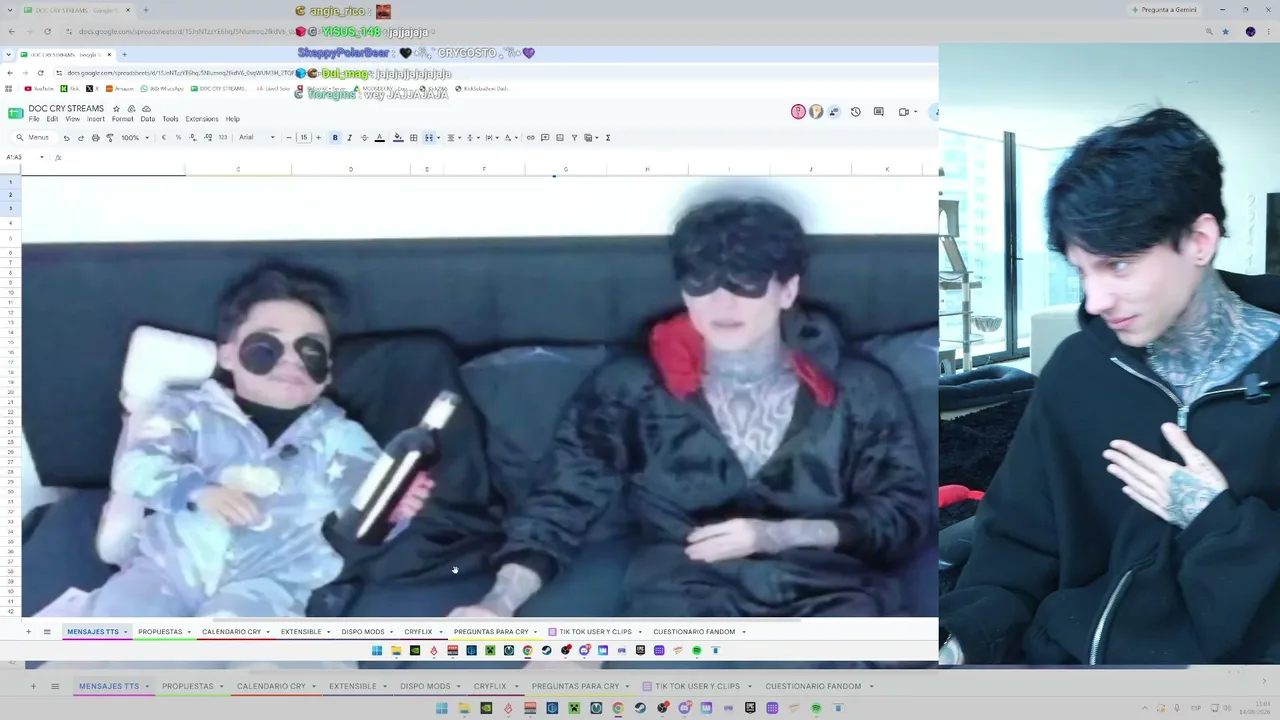Viewport: 1280px width, 720px height.
Task: Star the DOC CRY STREAMS document
Action: pos(116,108)
